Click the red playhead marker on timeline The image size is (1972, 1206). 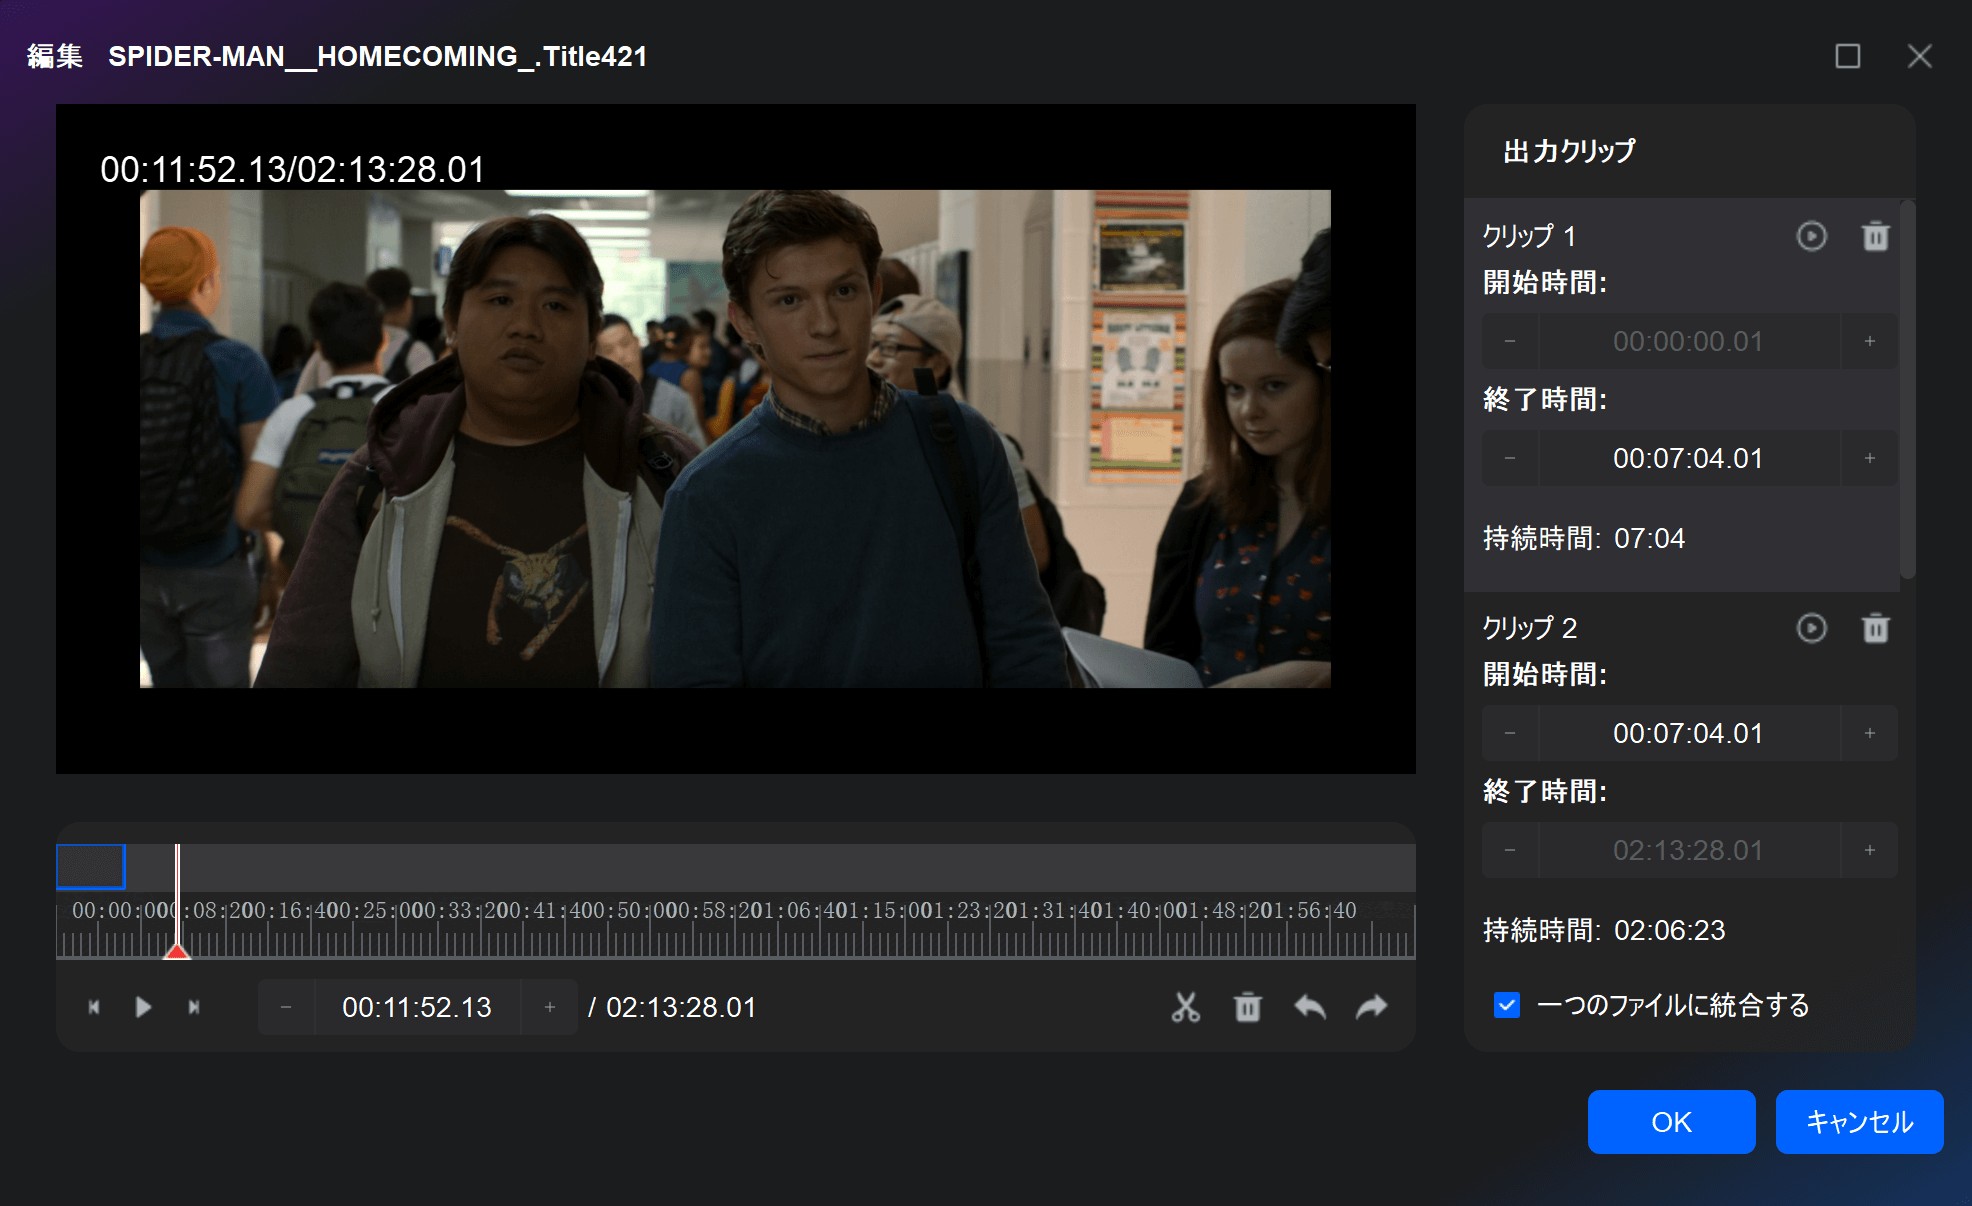click(x=177, y=951)
